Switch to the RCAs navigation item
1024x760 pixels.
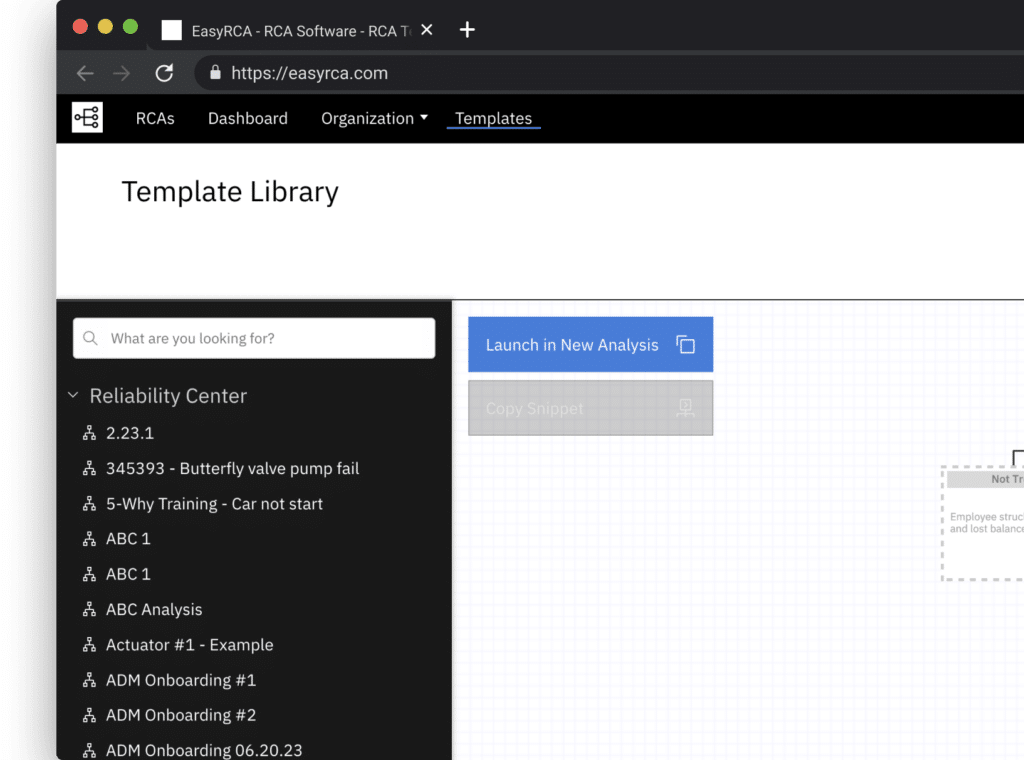(x=155, y=117)
